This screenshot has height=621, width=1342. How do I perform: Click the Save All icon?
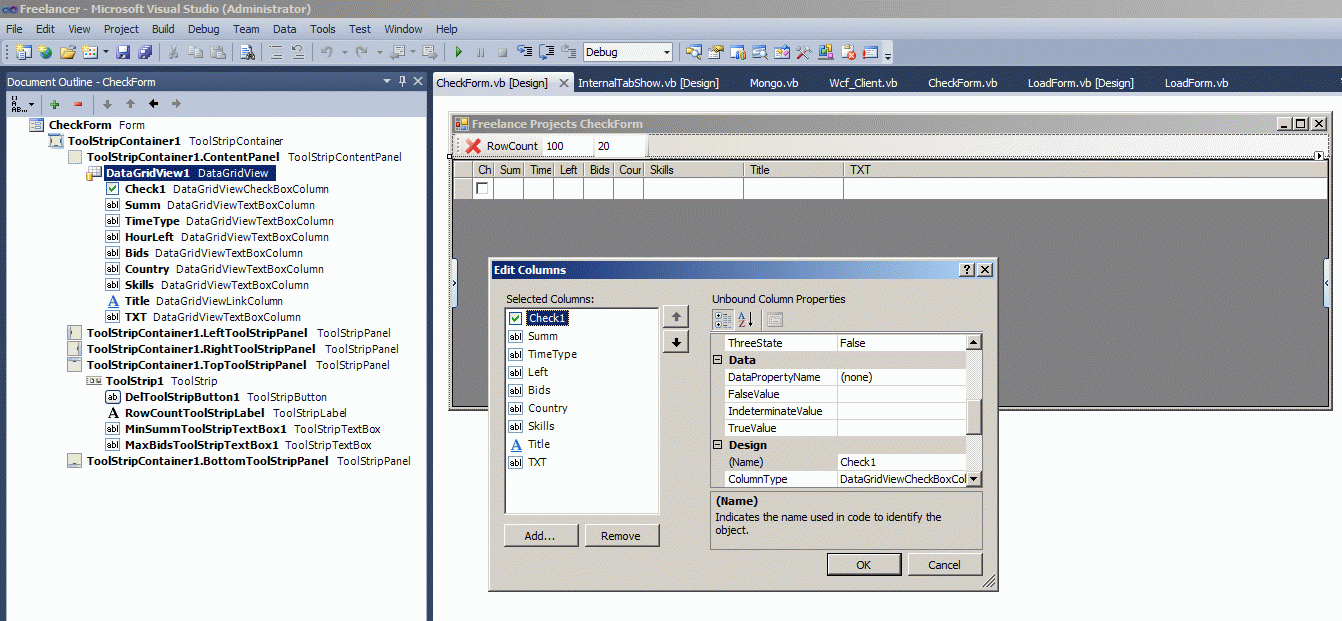tap(145, 52)
